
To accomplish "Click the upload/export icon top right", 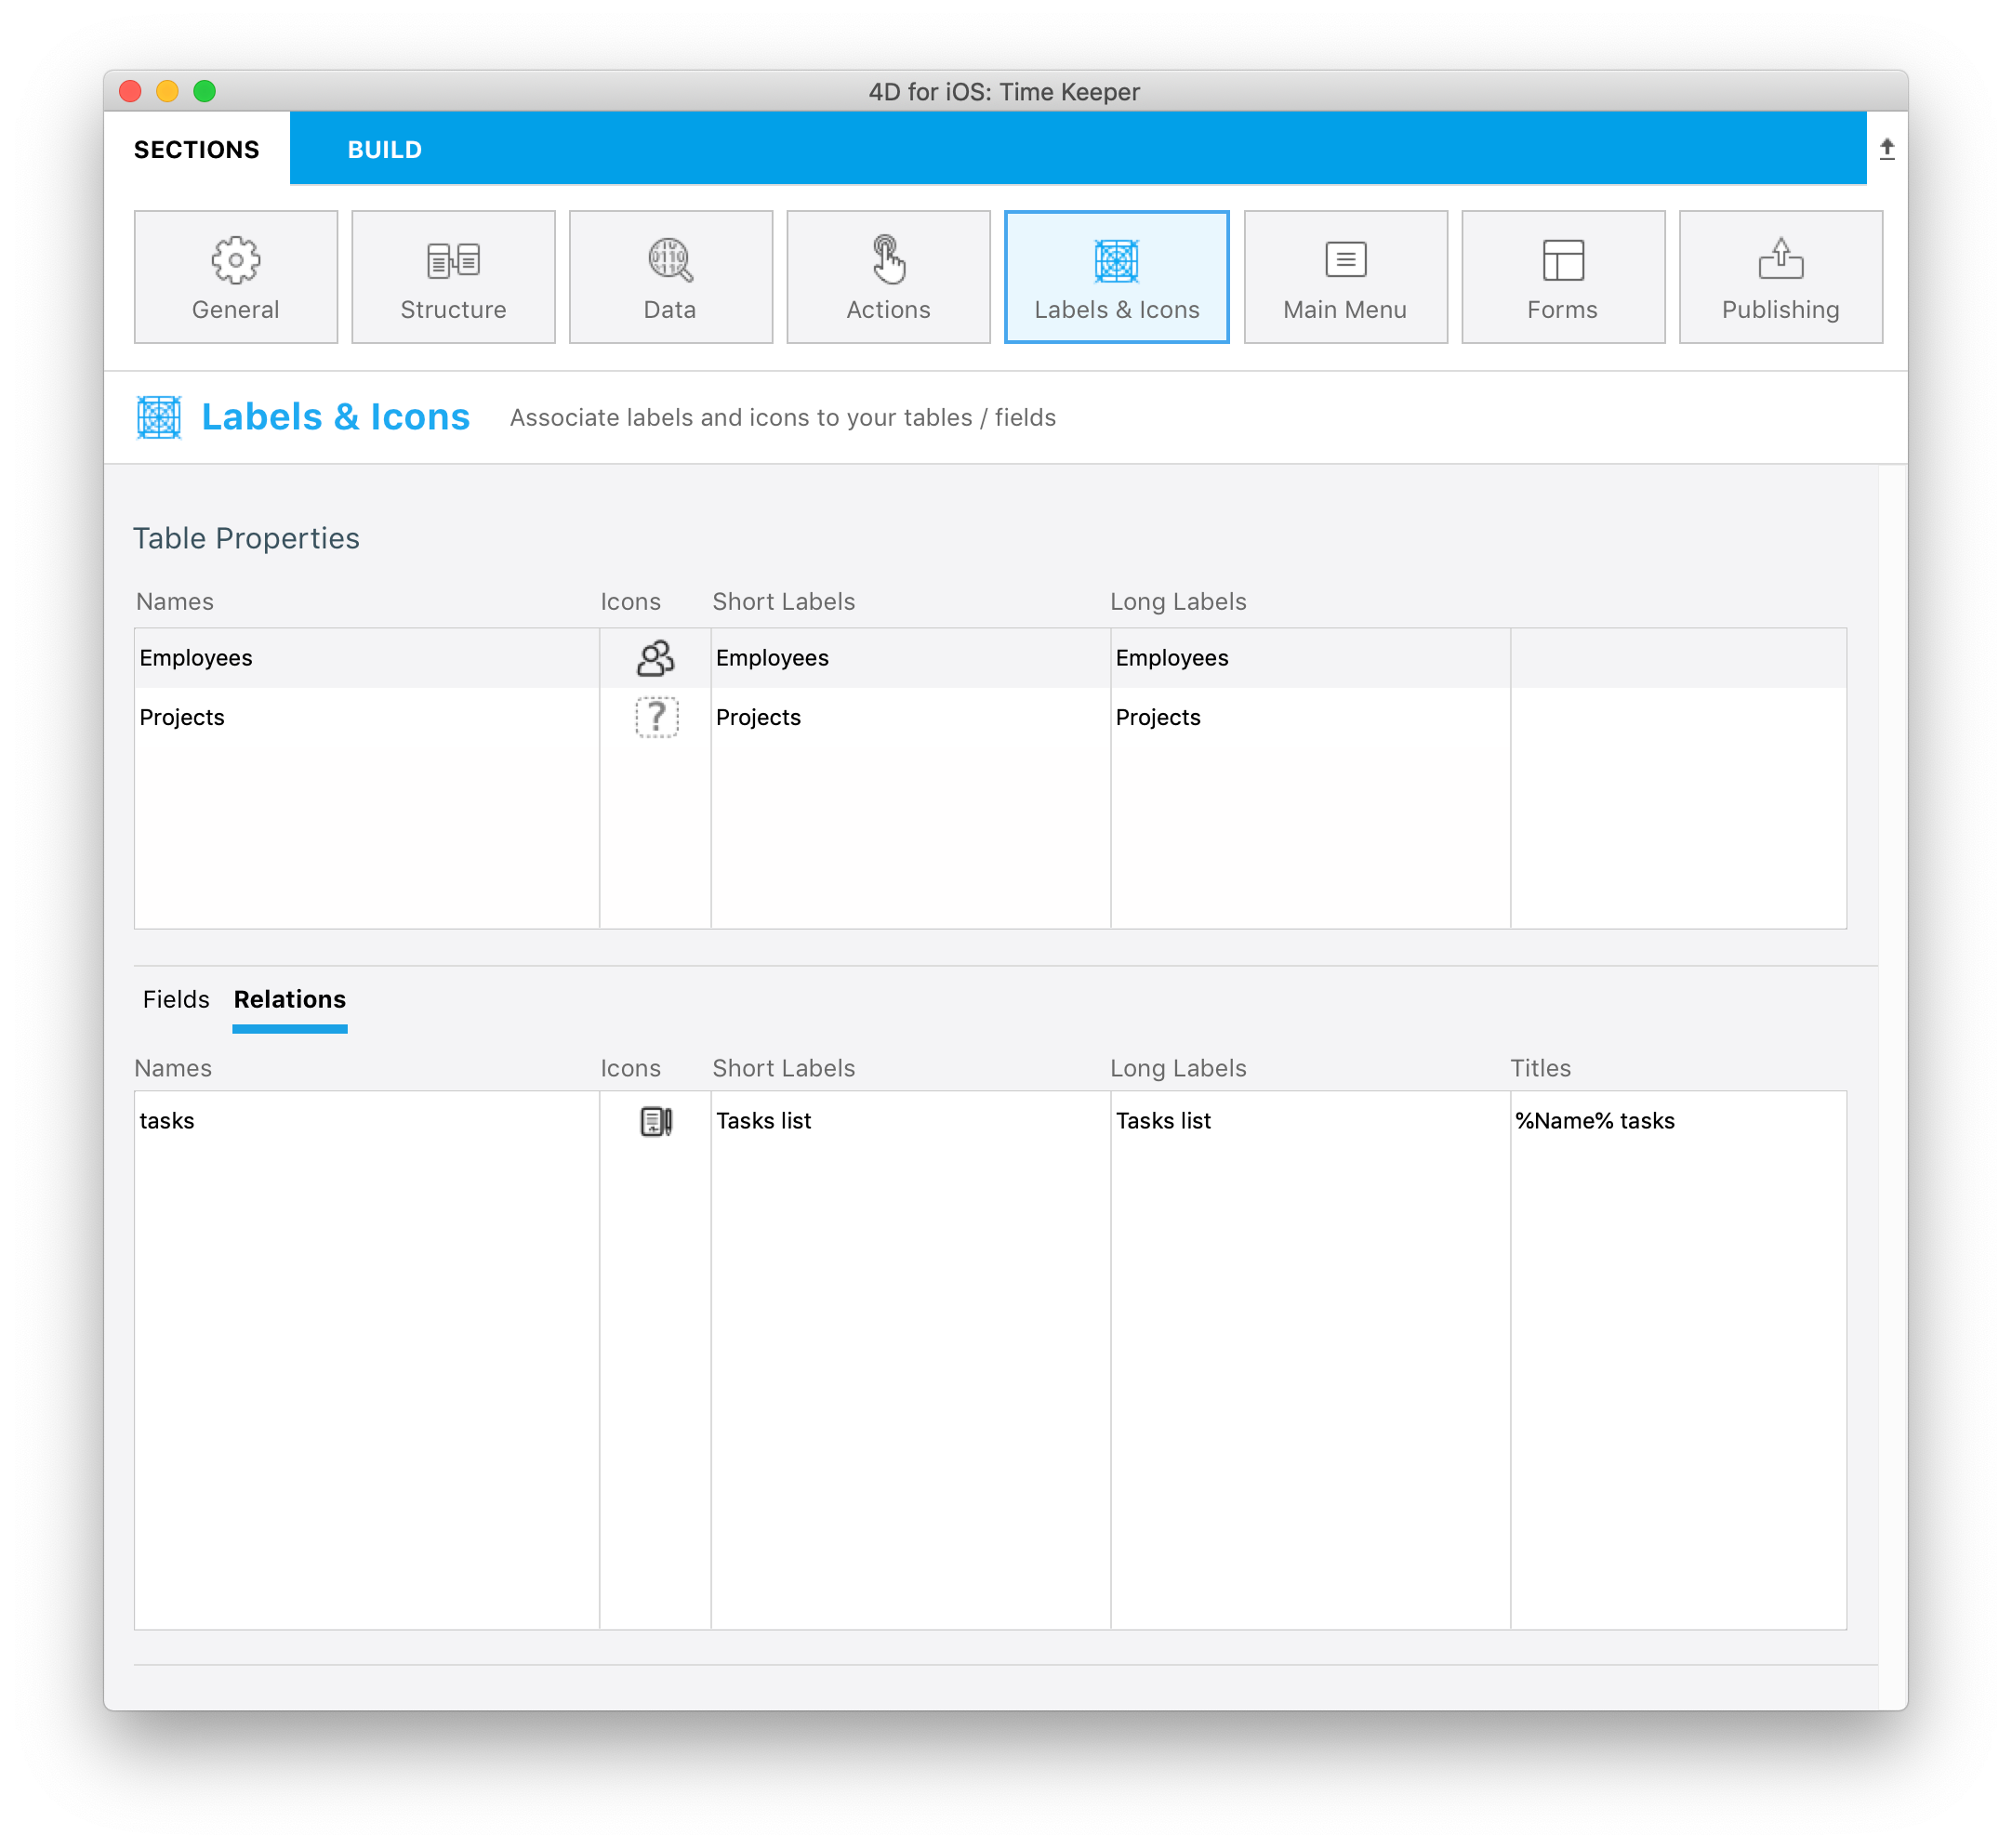I will [1891, 145].
